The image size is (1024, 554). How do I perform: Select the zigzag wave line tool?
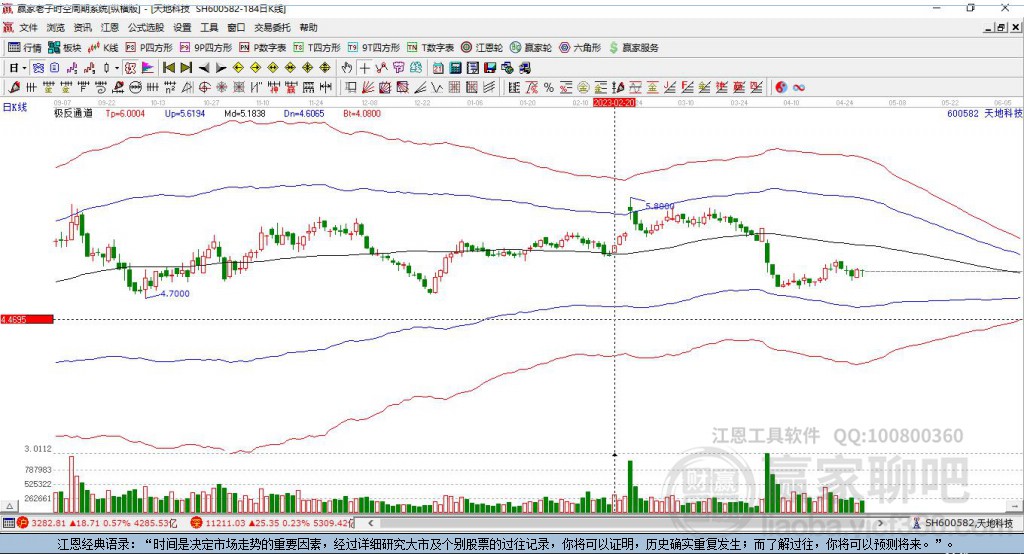click(436, 87)
